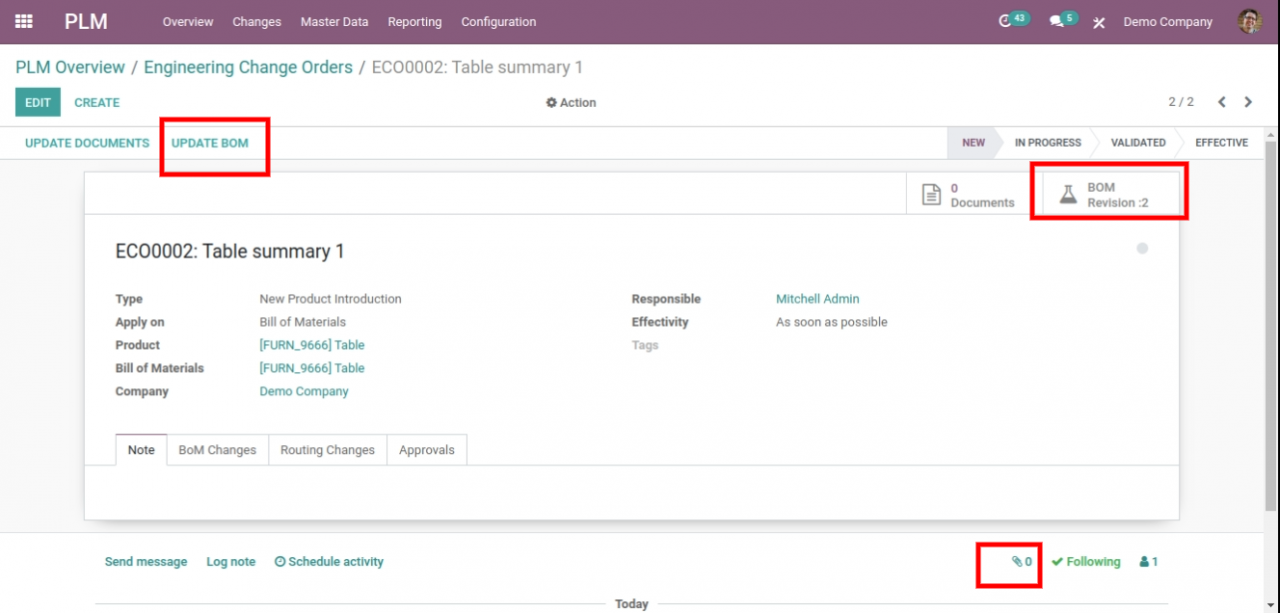Viewport: 1280px width, 613px height.
Task: Toggle Following status for this record
Action: [1086, 561]
